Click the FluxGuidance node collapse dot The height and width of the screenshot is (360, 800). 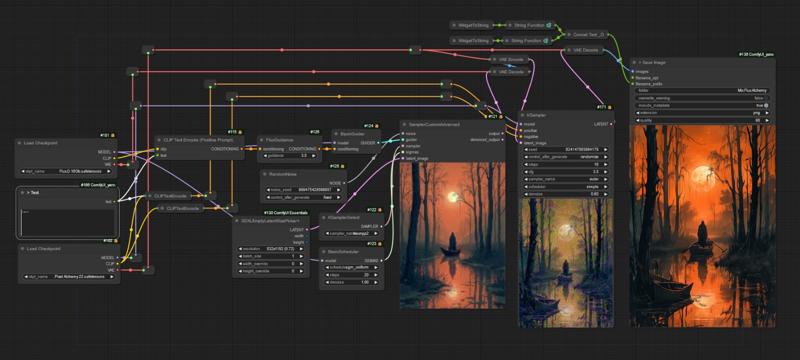click(x=262, y=140)
